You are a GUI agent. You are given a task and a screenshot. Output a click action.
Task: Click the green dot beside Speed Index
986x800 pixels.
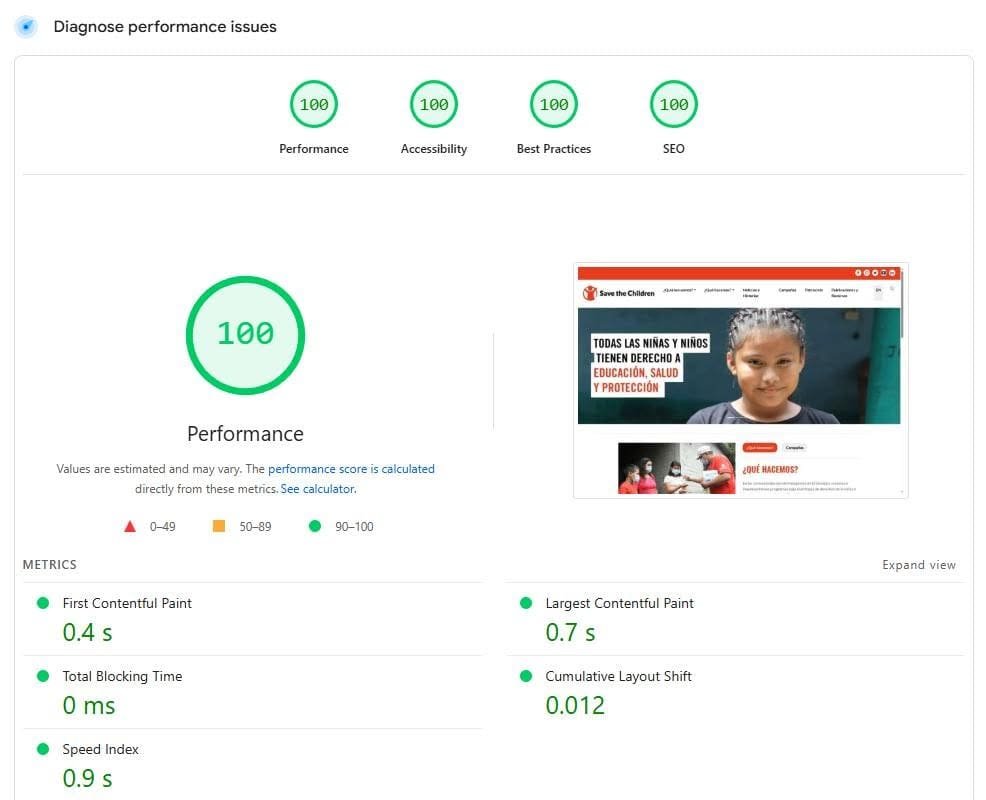(43, 749)
